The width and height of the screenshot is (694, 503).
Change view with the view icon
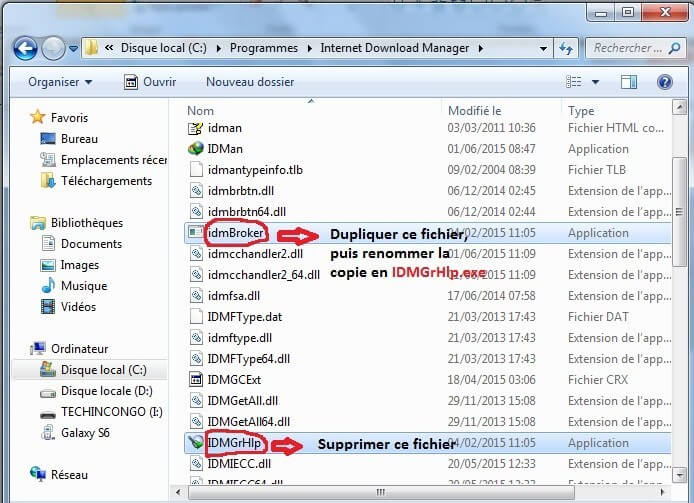[x=574, y=82]
